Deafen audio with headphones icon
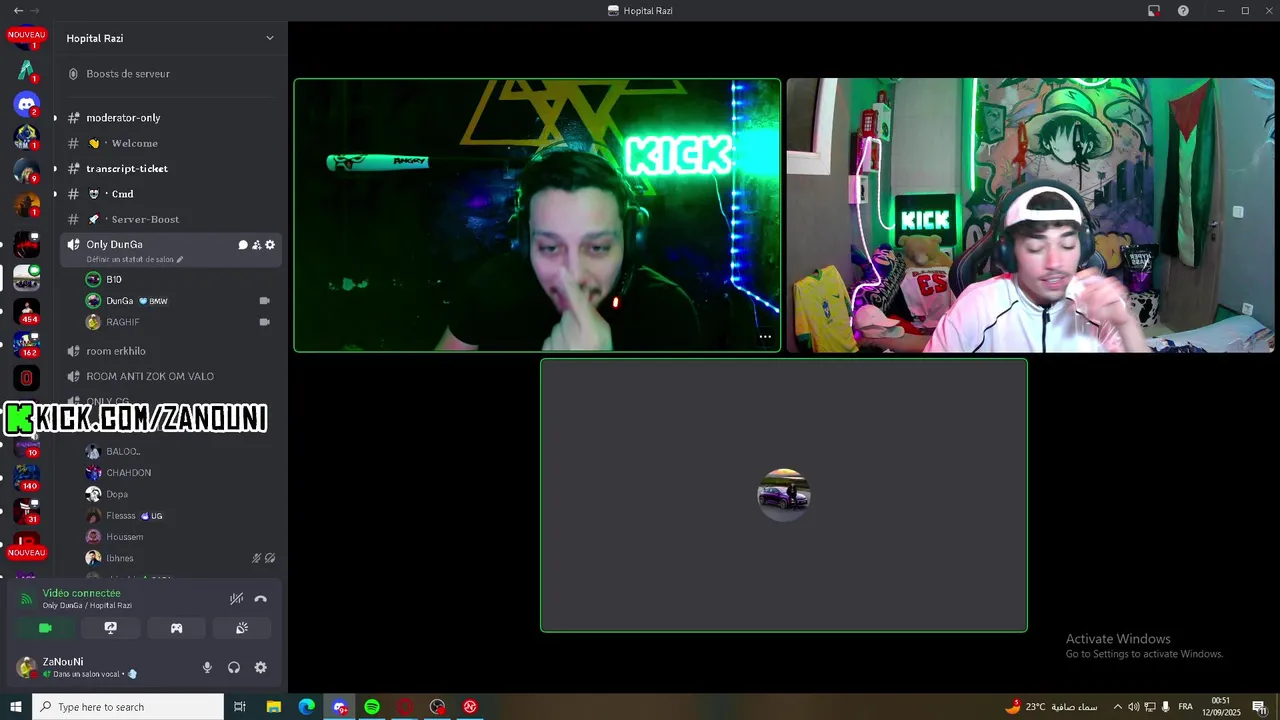The width and height of the screenshot is (1280, 720). [x=234, y=668]
